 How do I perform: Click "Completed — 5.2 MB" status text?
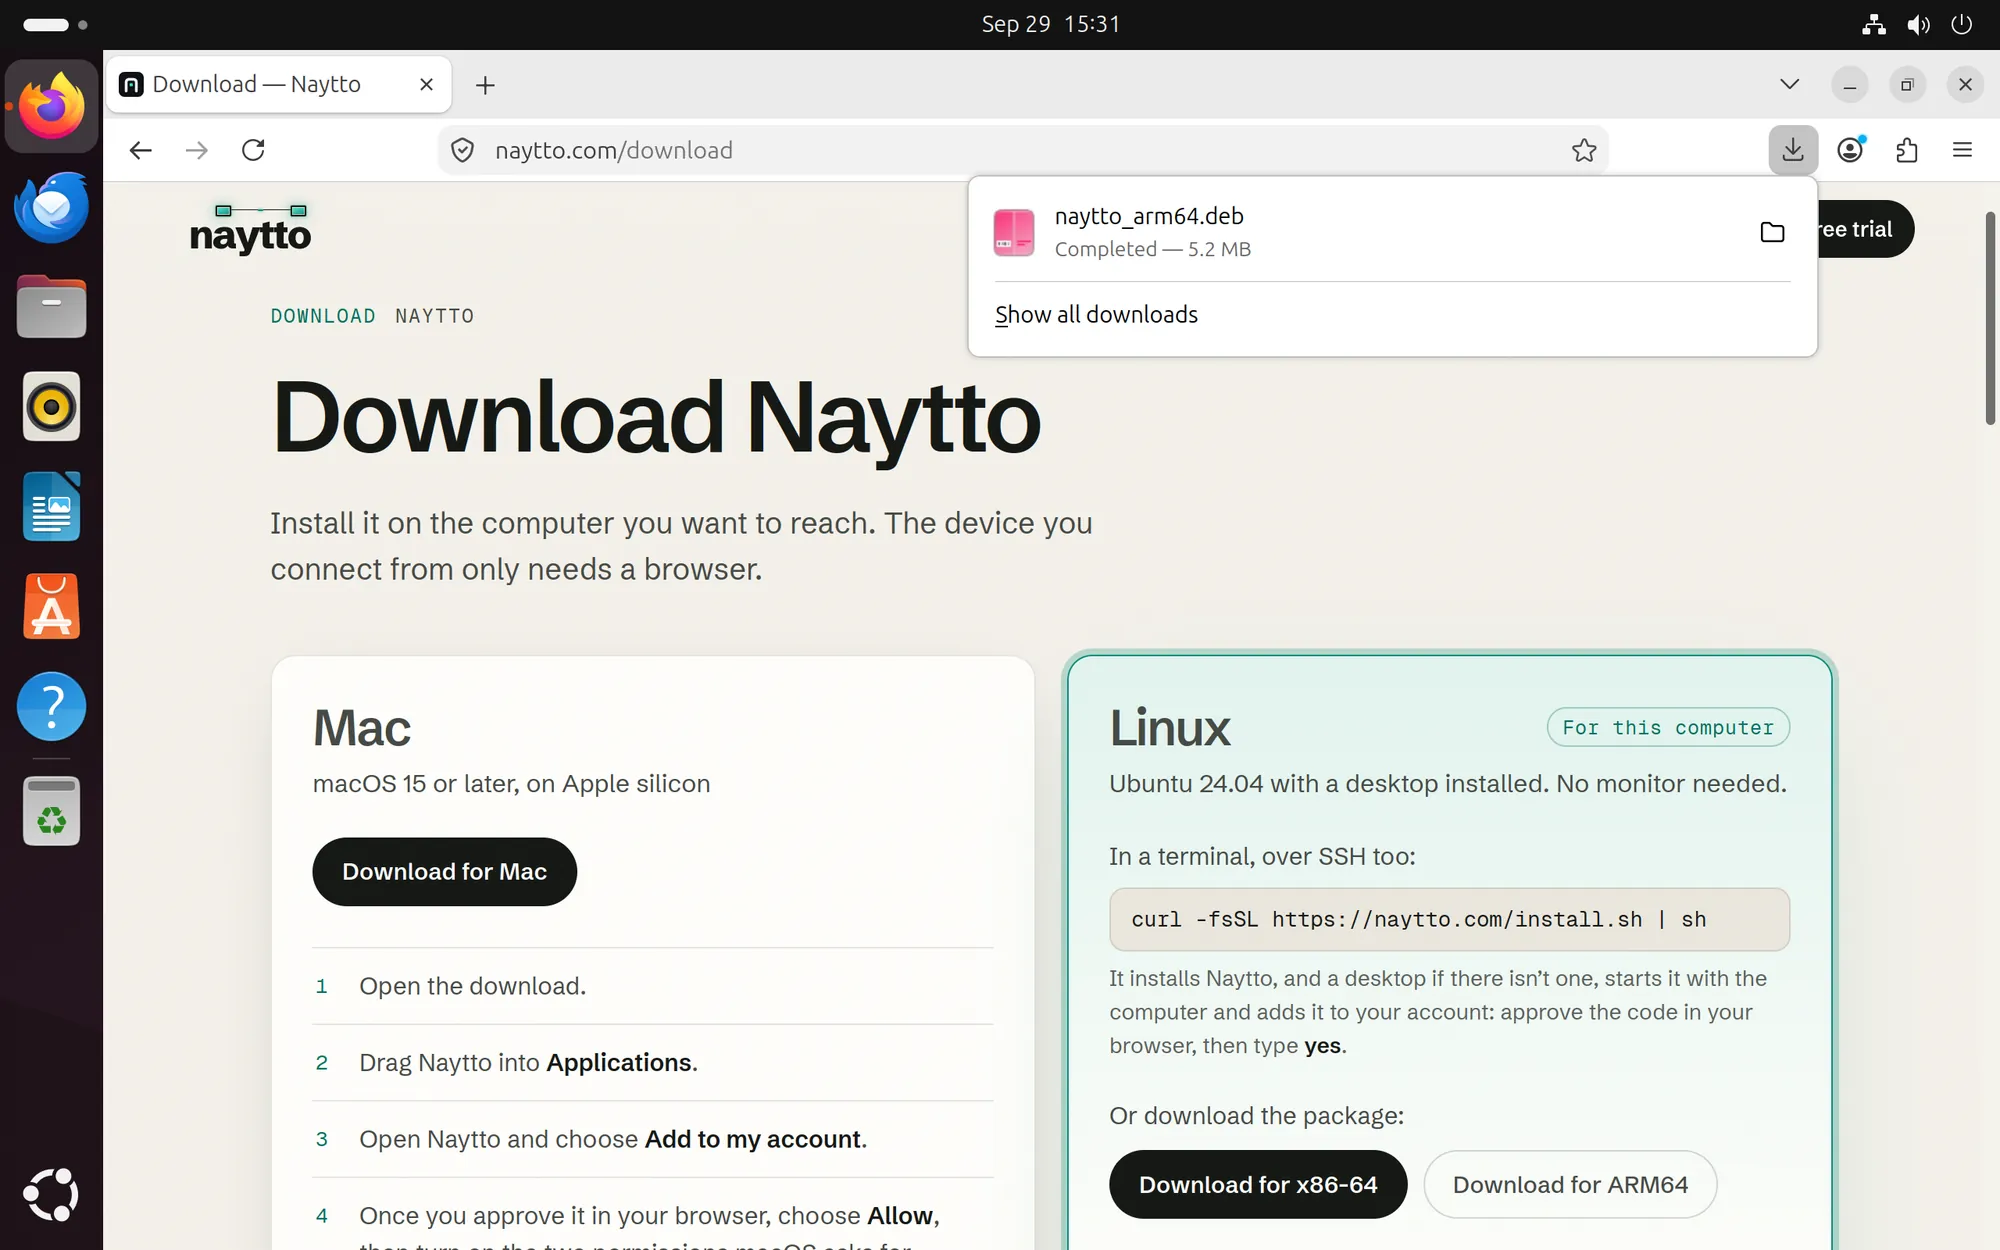point(1152,249)
